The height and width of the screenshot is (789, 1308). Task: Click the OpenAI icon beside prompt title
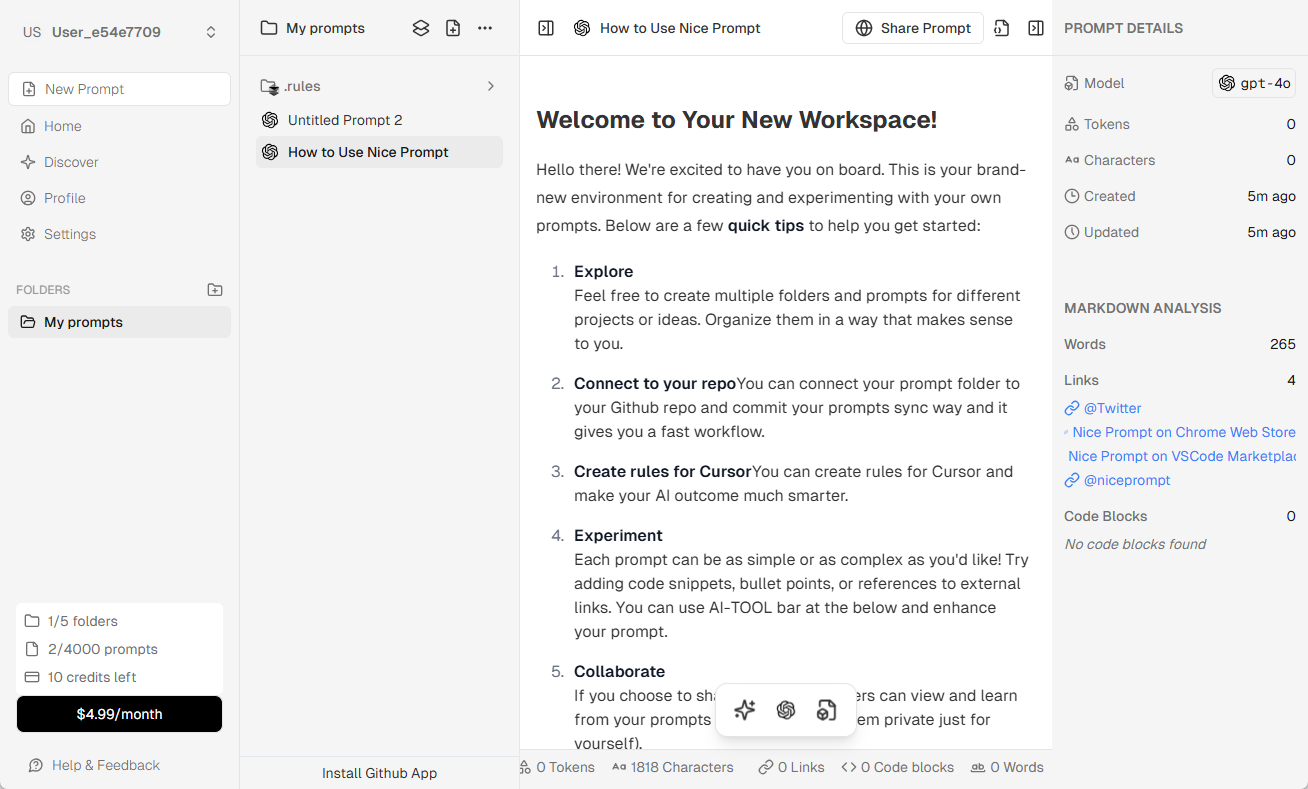click(x=582, y=28)
